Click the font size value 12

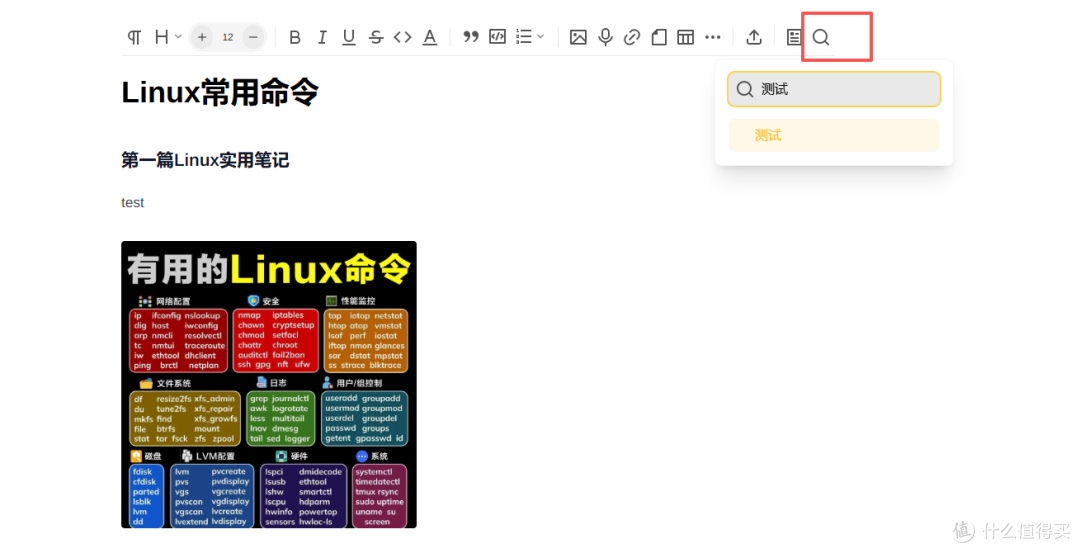coord(228,37)
